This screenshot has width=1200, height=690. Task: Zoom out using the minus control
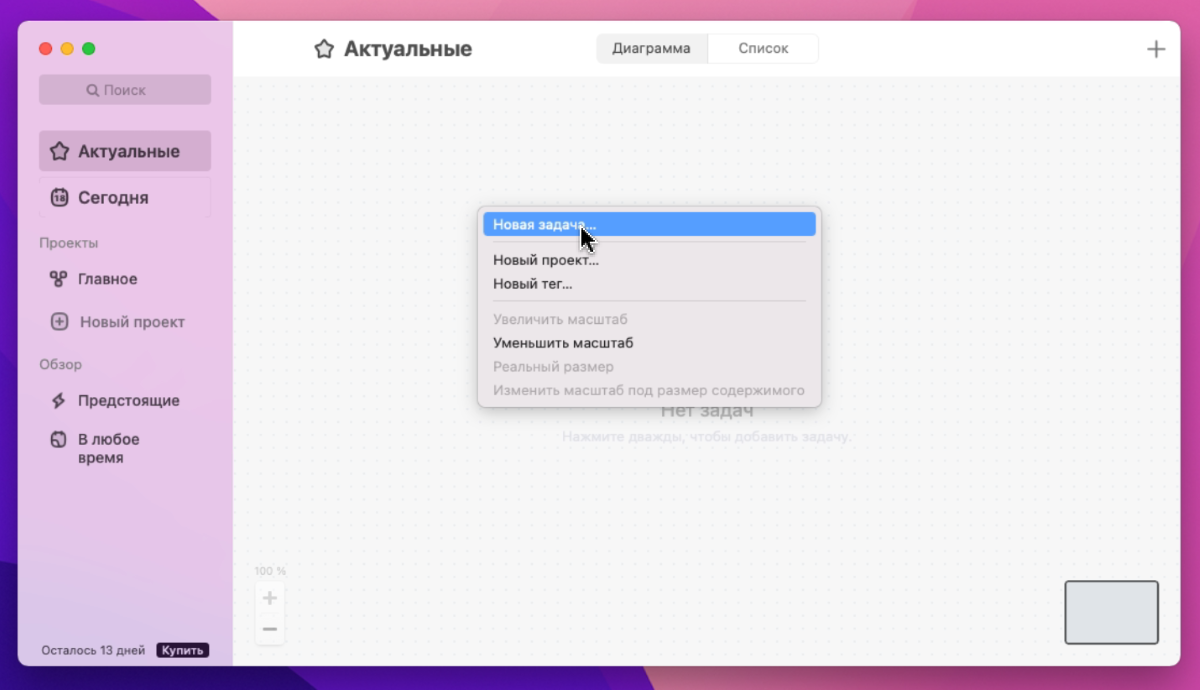pos(269,628)
